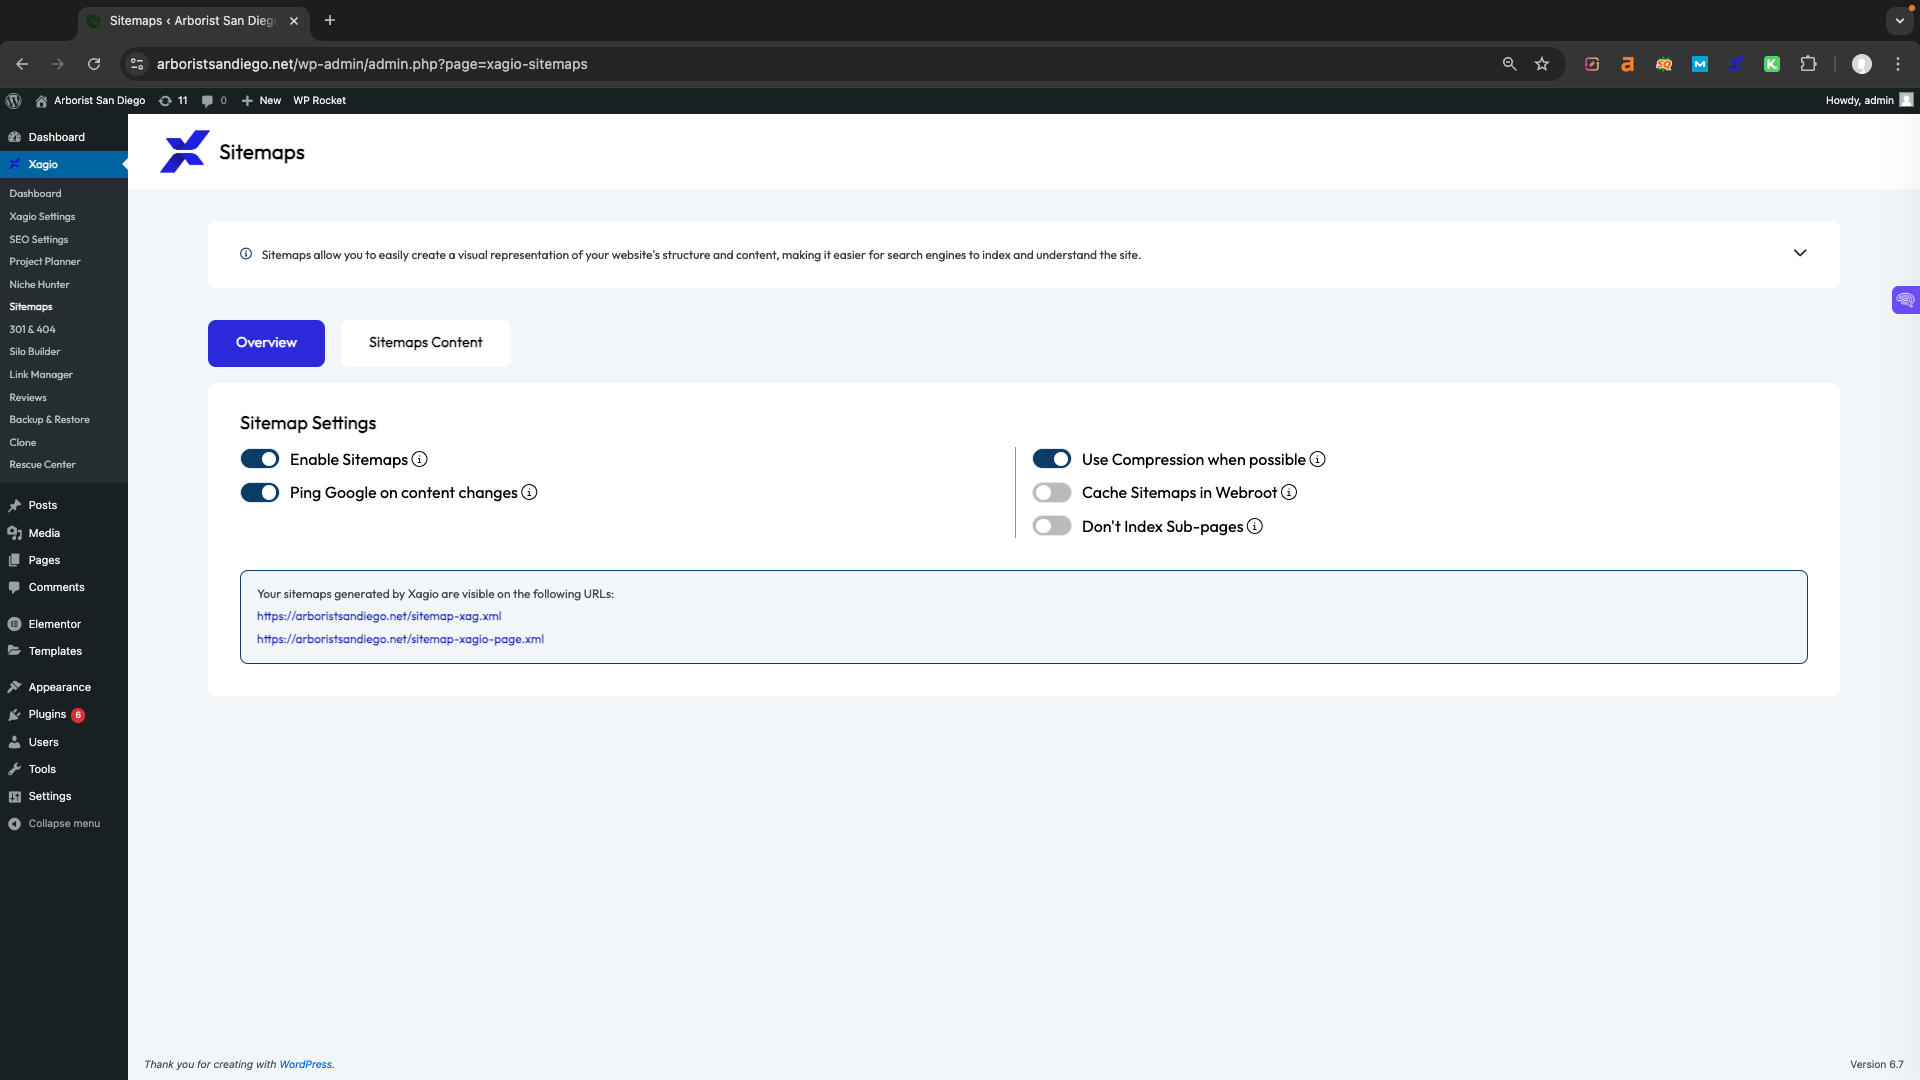Click the WordPress logo in admin bar
1920x1080 pixels.
tap(14, 100)
